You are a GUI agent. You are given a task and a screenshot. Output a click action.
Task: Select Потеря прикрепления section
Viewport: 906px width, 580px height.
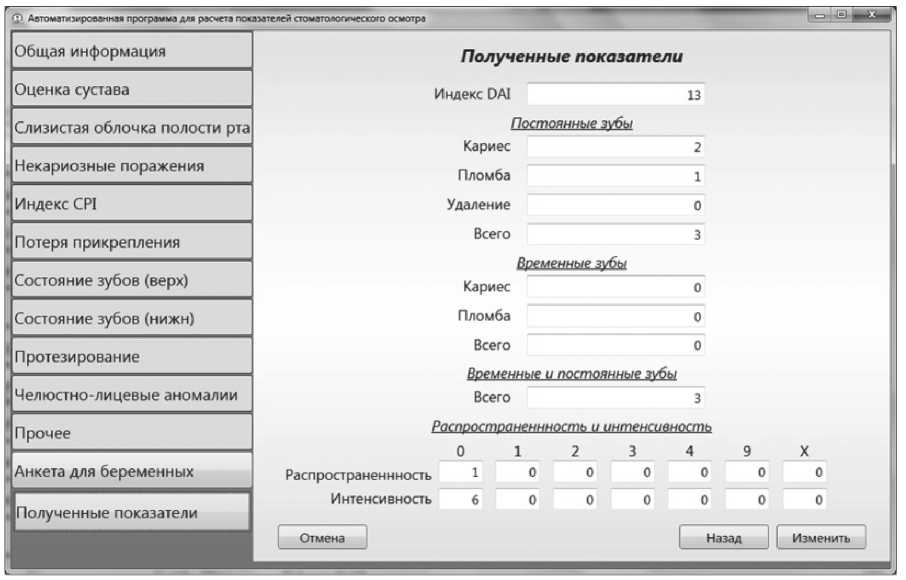132,241
